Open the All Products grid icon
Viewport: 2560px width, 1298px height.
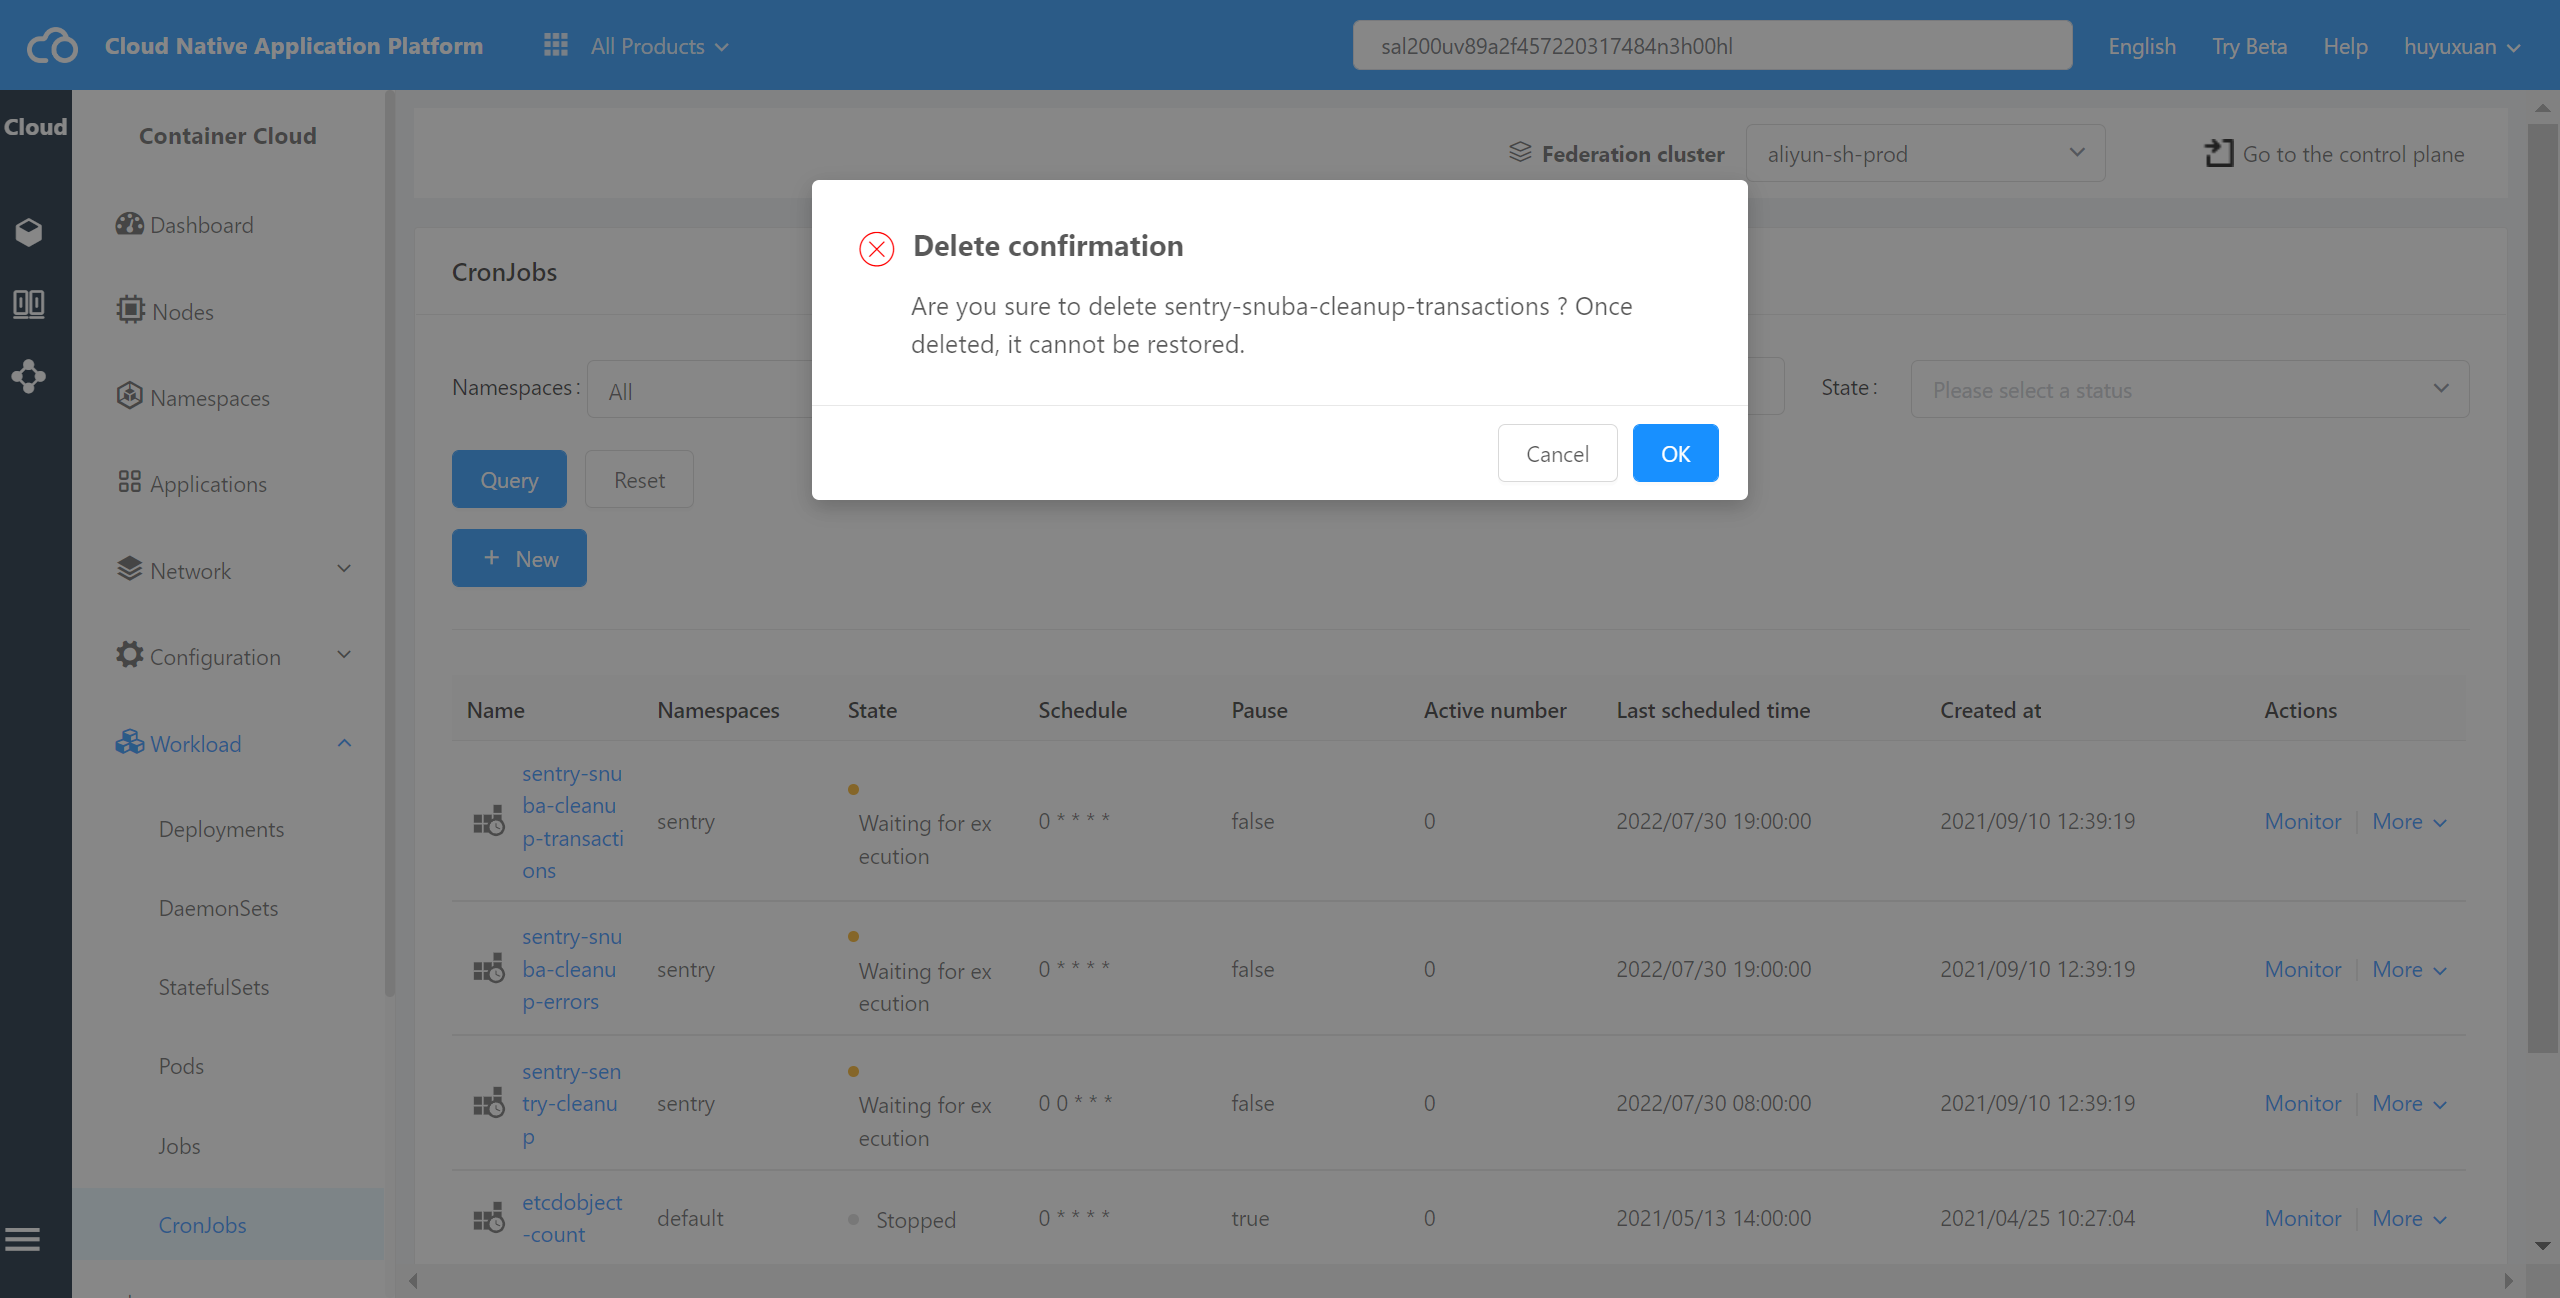pos(556,45)
